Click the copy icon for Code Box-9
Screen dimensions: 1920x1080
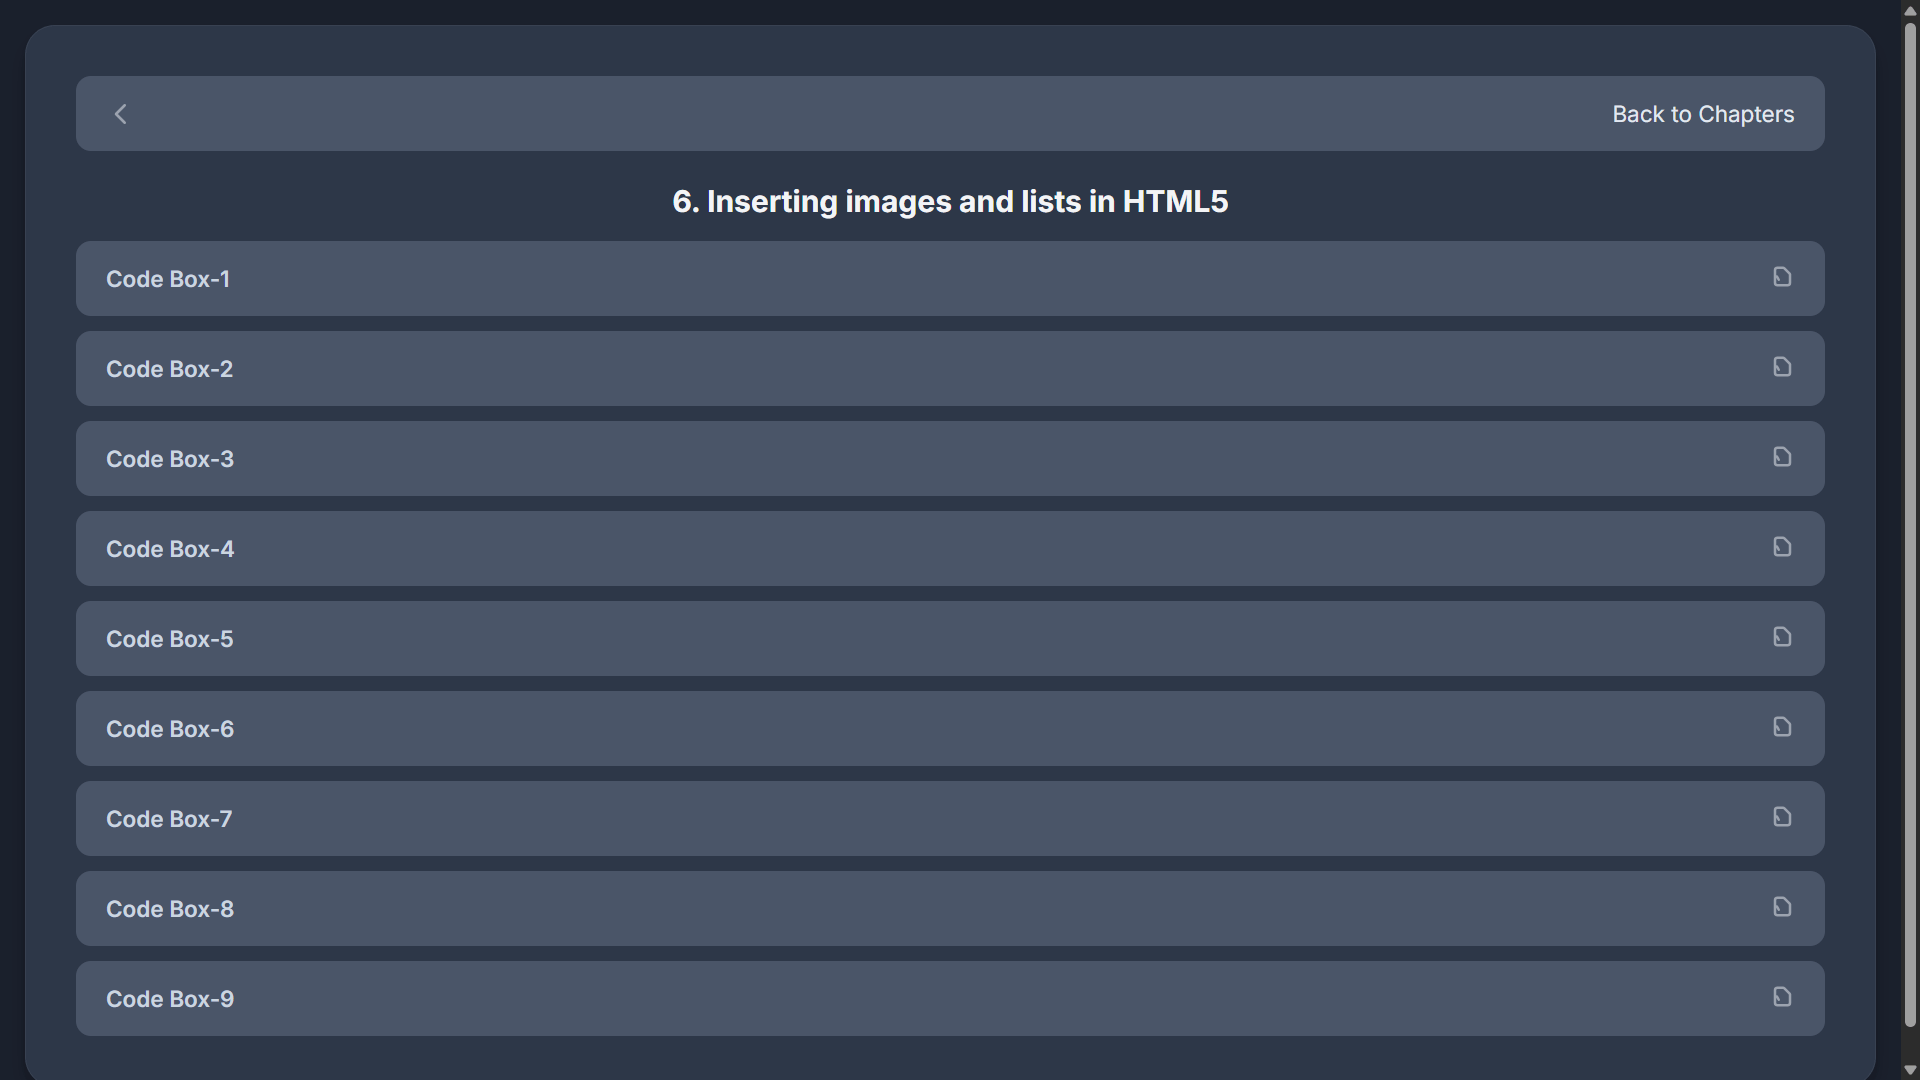point(1782,997)
